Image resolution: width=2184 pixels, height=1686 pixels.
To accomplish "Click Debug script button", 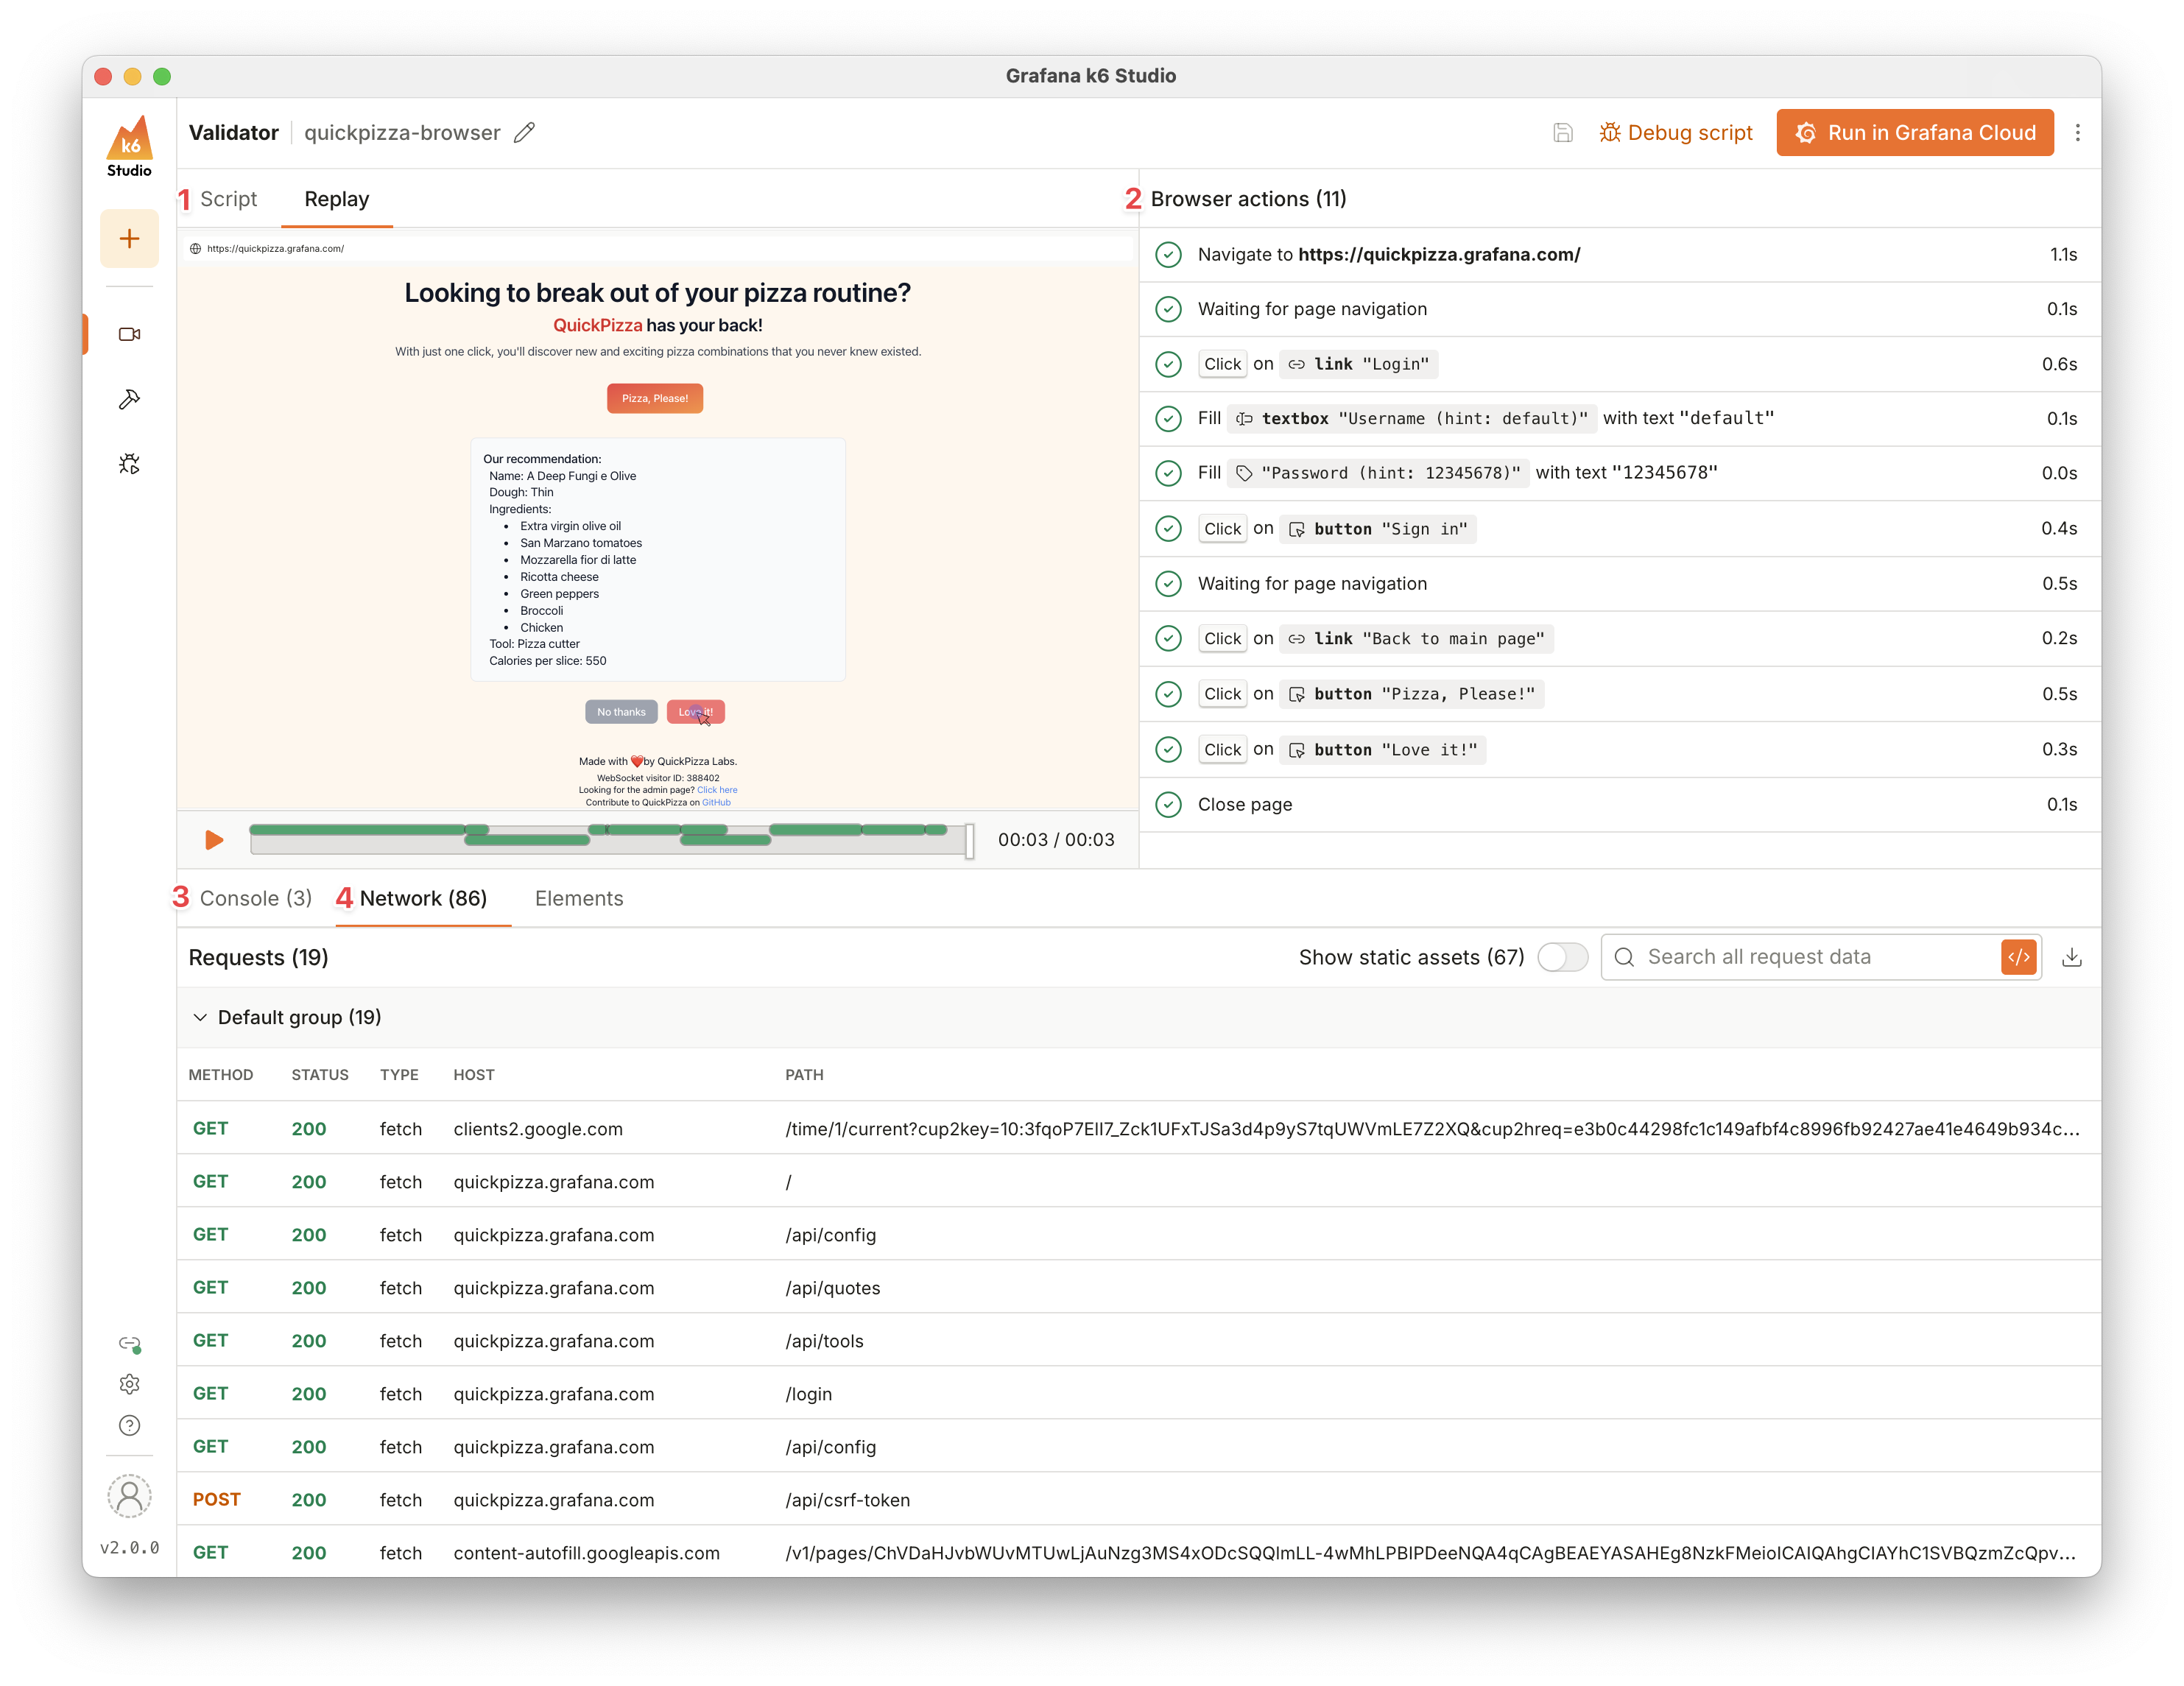I will (1676, 132).
